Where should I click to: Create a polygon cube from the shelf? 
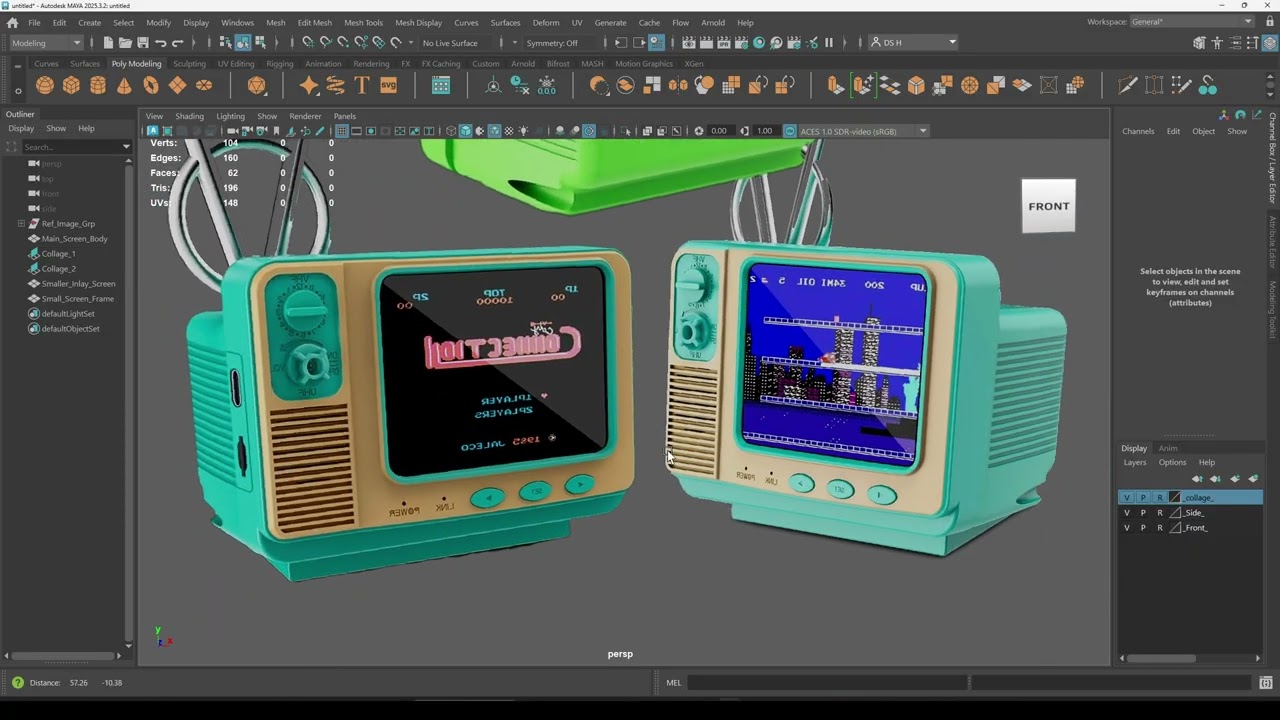click(x=71, y=86)
